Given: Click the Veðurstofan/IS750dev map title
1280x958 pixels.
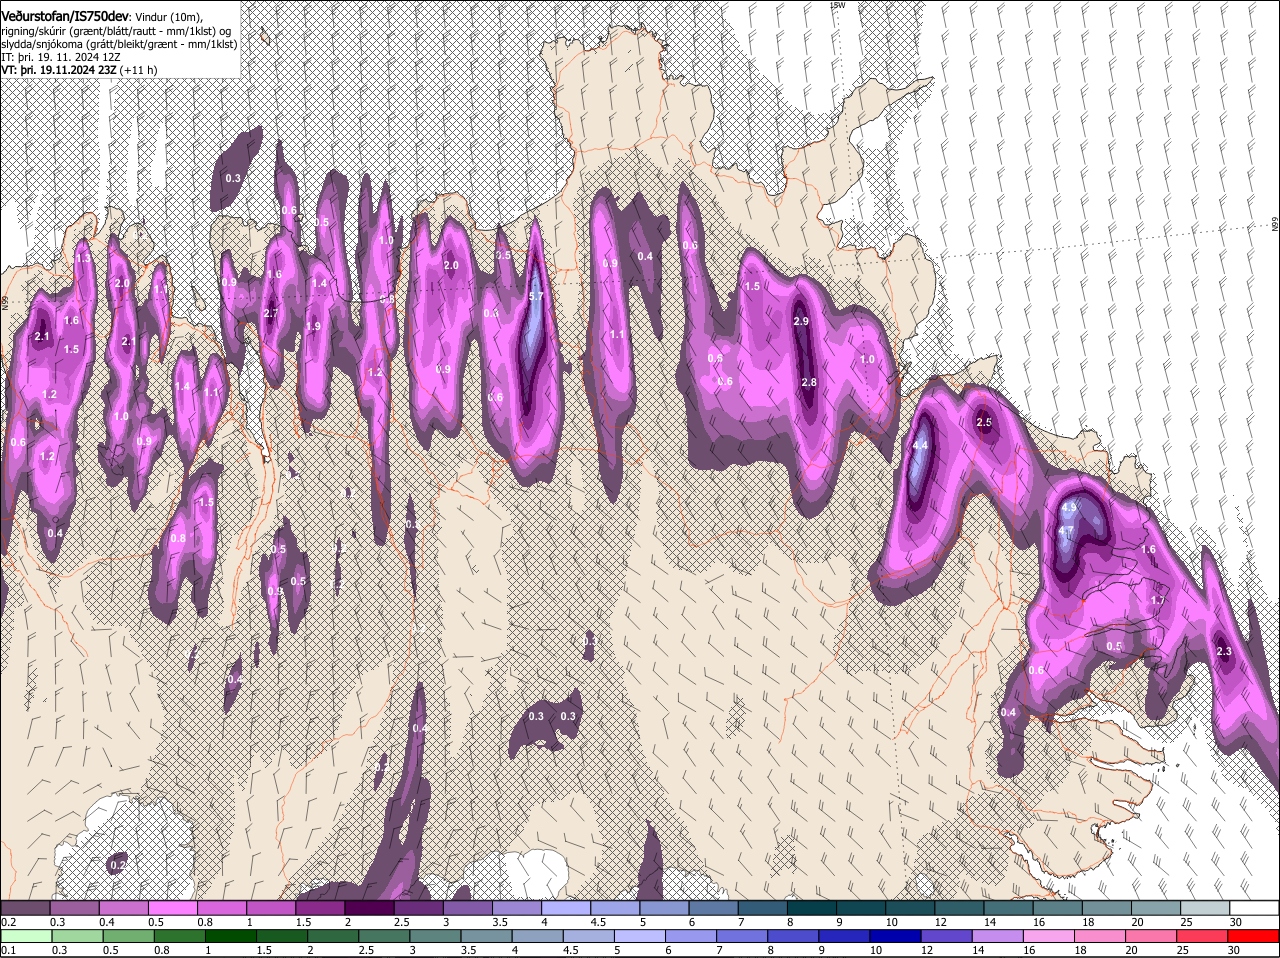Looking at the screenshot, I should (x=64, y=17).
